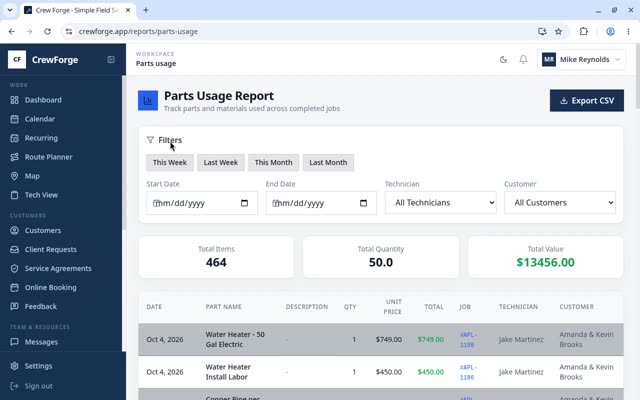Apply the Last Month filter
This screenshot has height=400, width=640.
coord(328,162)
